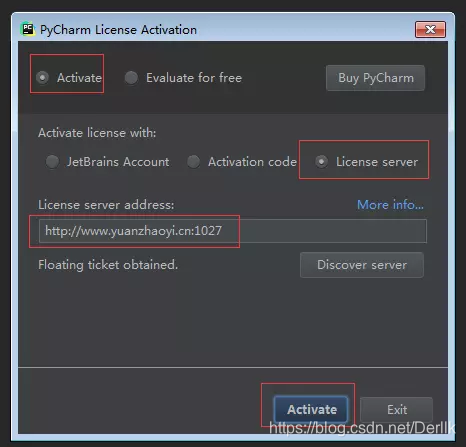This screenshot has height=447, width=466.
Task: Click the PyCharm License Activation title text
Action: (x=118, y=30)
